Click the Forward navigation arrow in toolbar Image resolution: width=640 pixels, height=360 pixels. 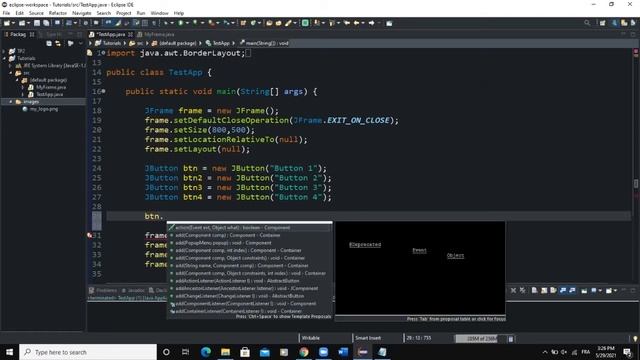point(371,23)
